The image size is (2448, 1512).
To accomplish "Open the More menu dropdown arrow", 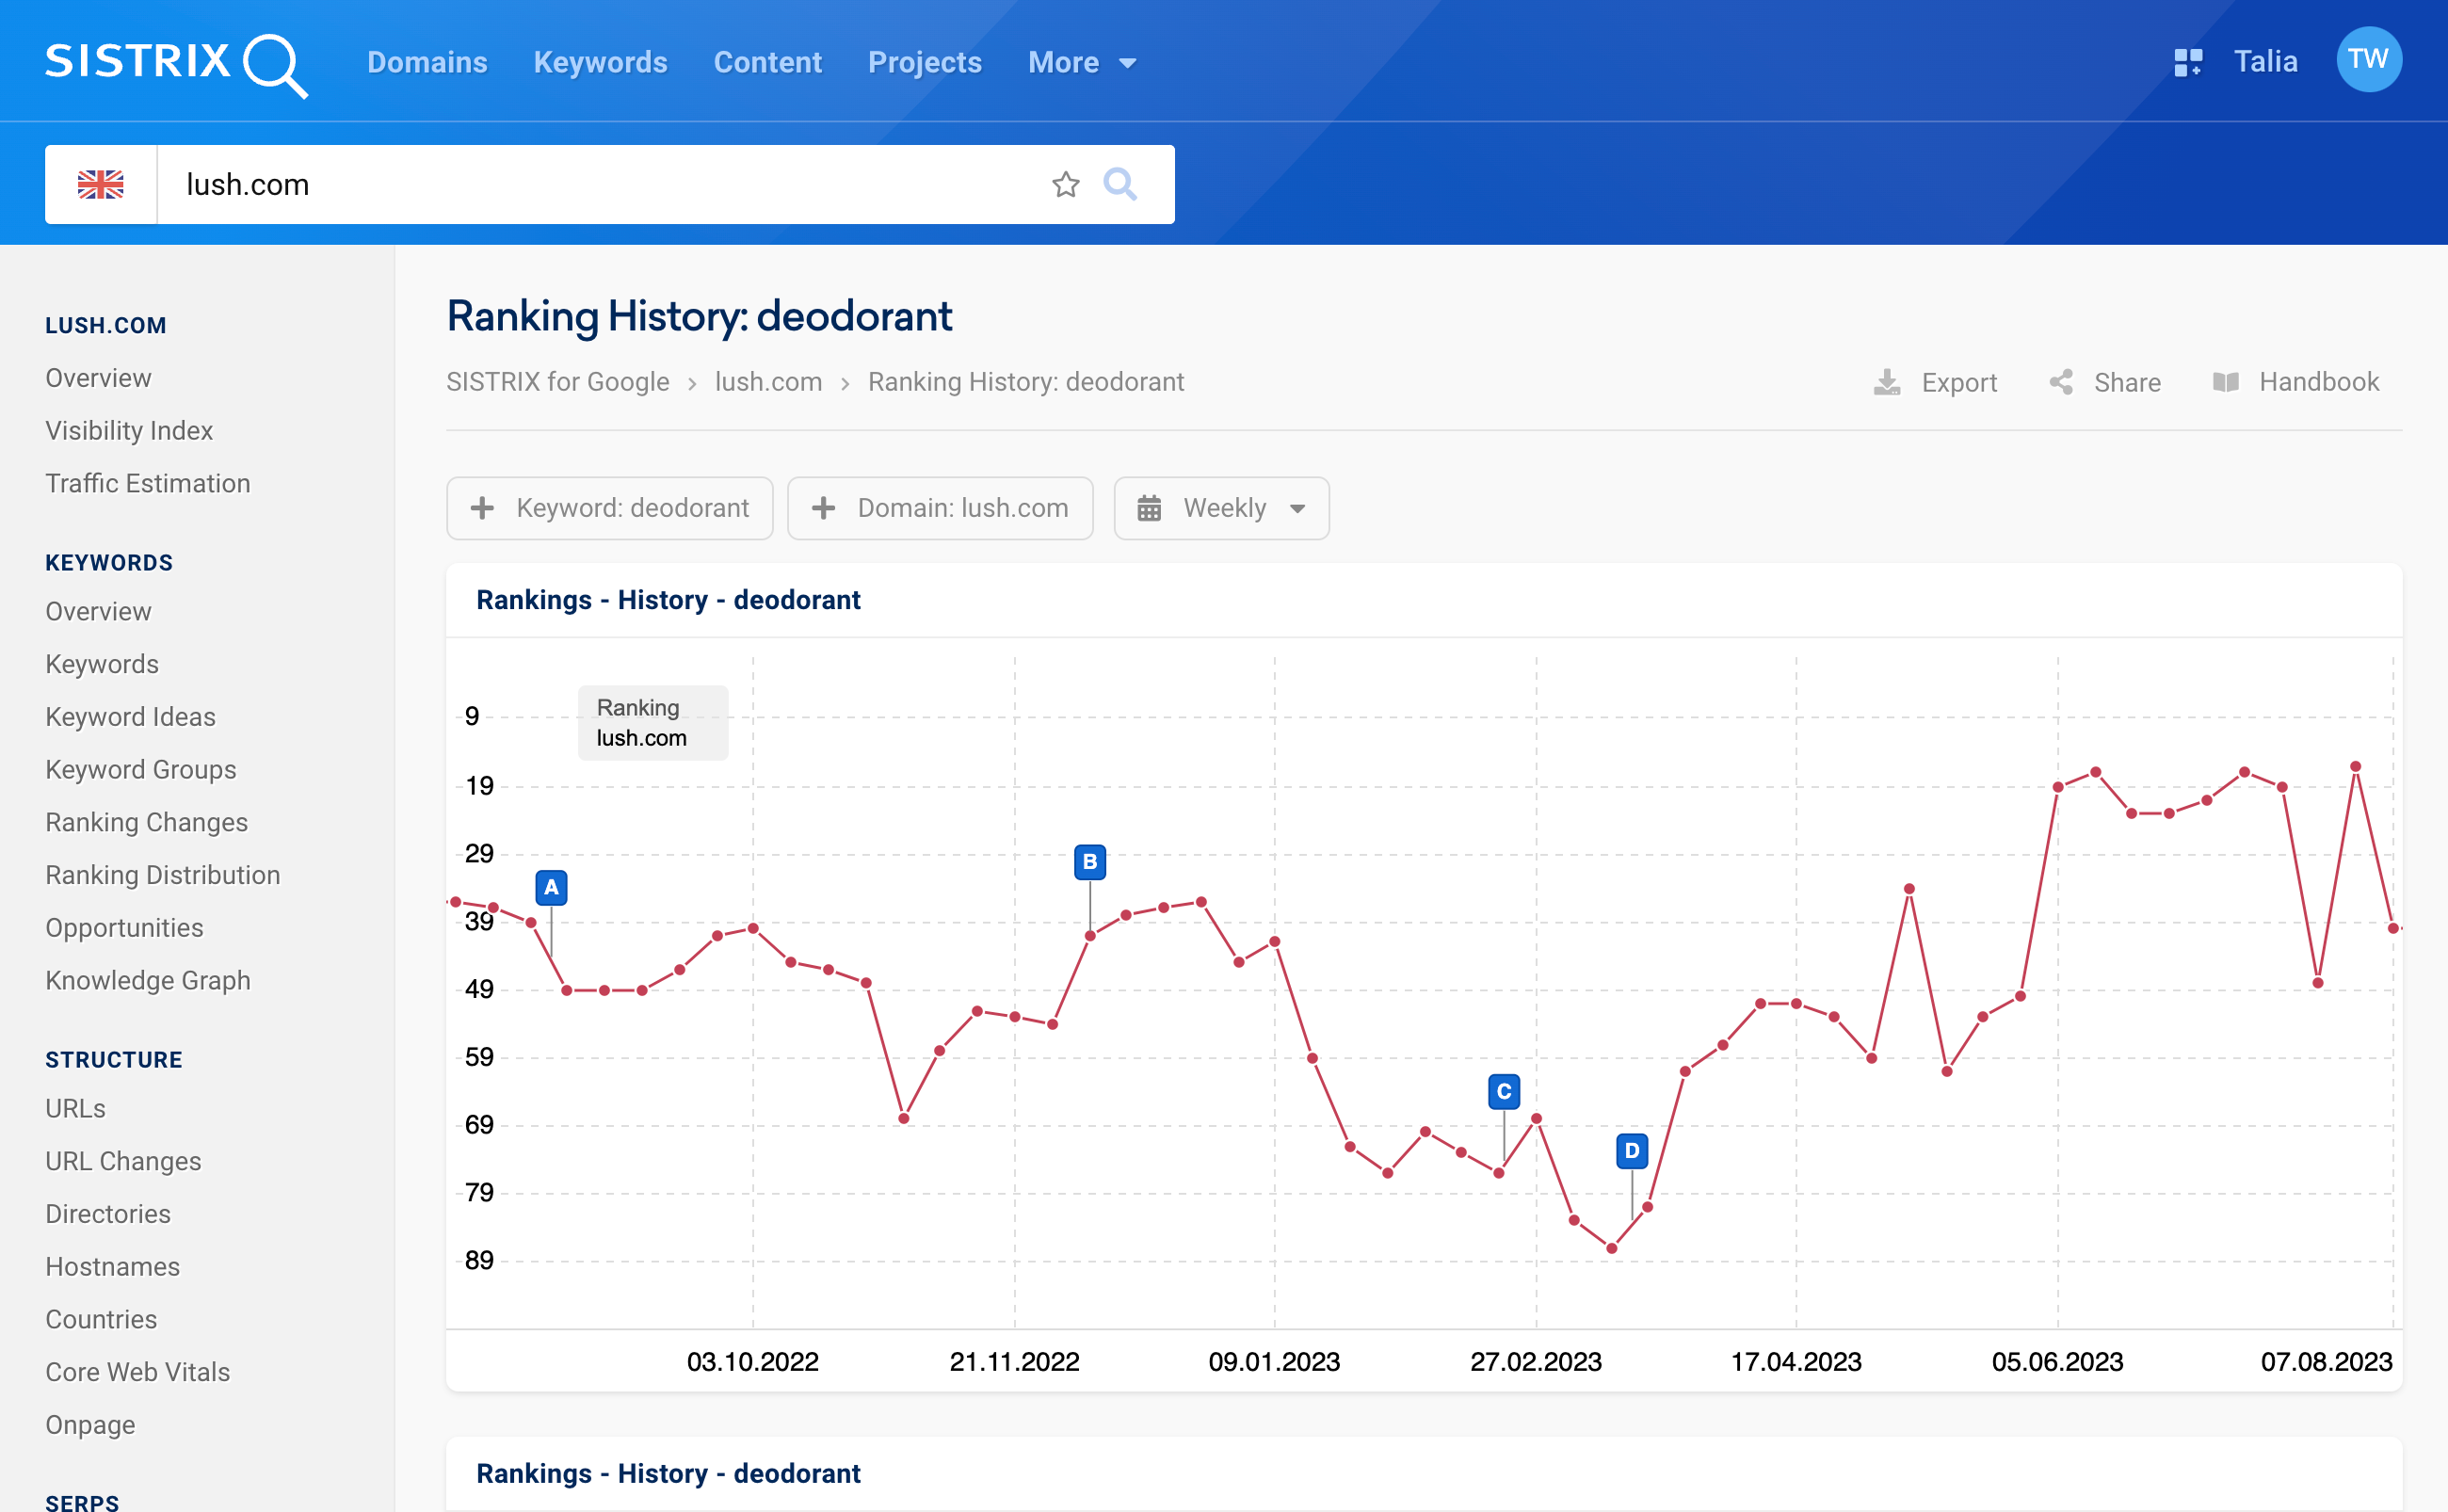I will pos(1128,63).
